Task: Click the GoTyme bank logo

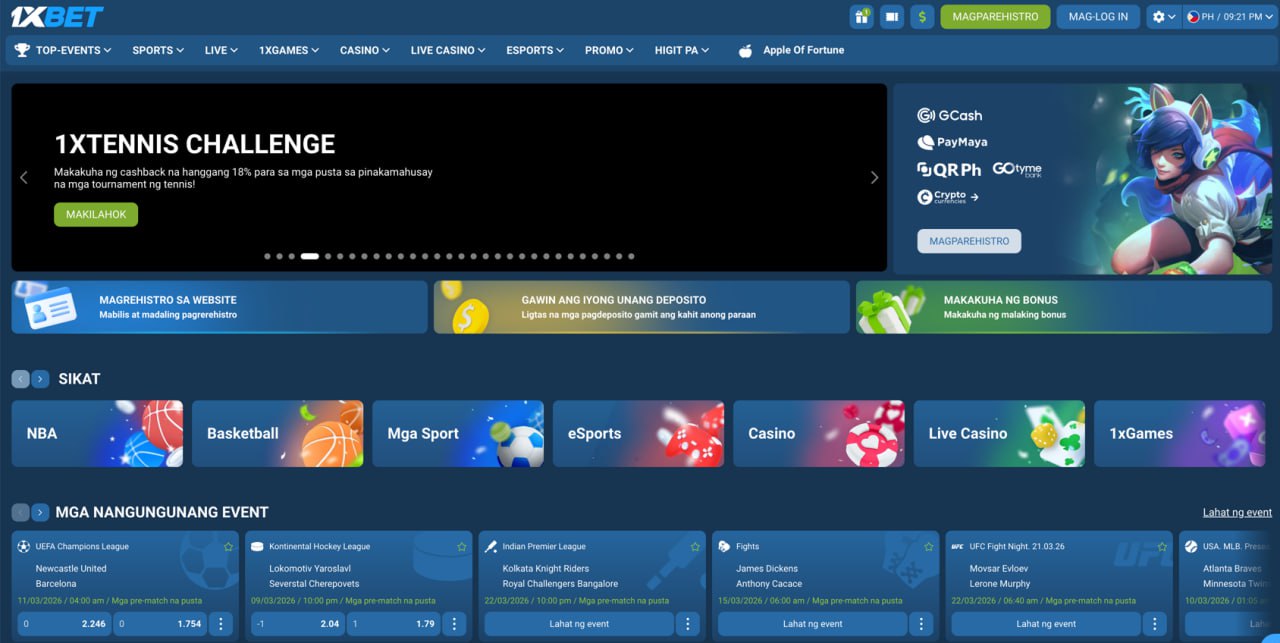Action: [1017, 170]
